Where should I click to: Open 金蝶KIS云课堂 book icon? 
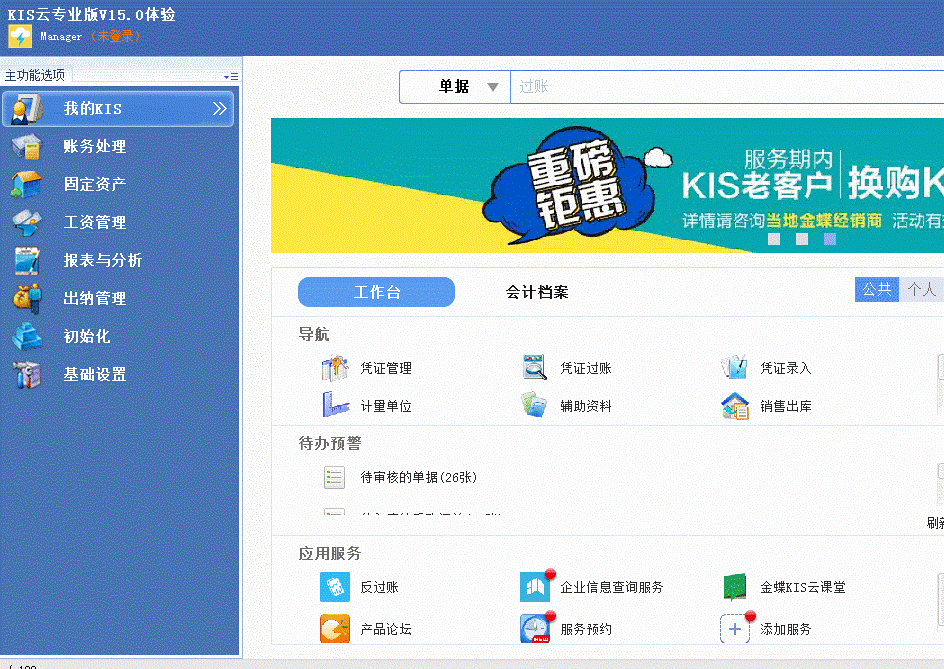[x=735, y=587]
